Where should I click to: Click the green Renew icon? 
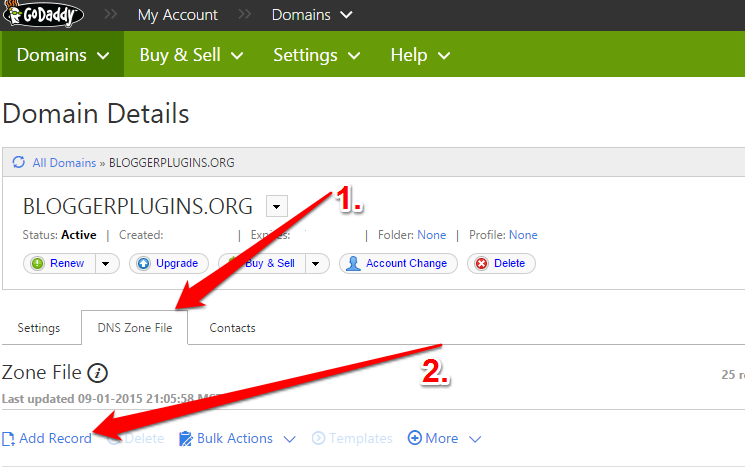click(x=38, y=263)
